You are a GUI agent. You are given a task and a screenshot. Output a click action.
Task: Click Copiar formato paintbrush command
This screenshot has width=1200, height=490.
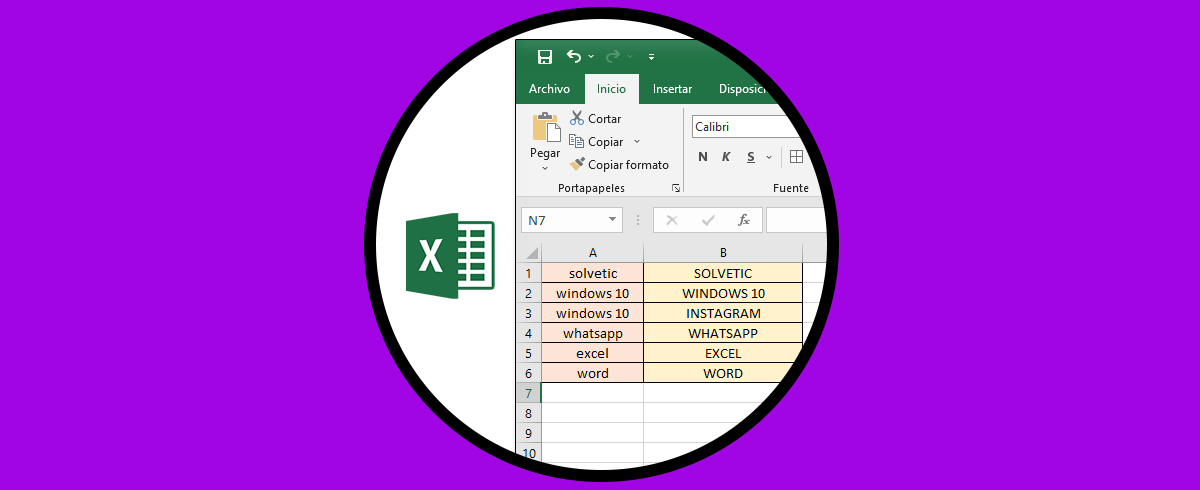click(620, 165)
